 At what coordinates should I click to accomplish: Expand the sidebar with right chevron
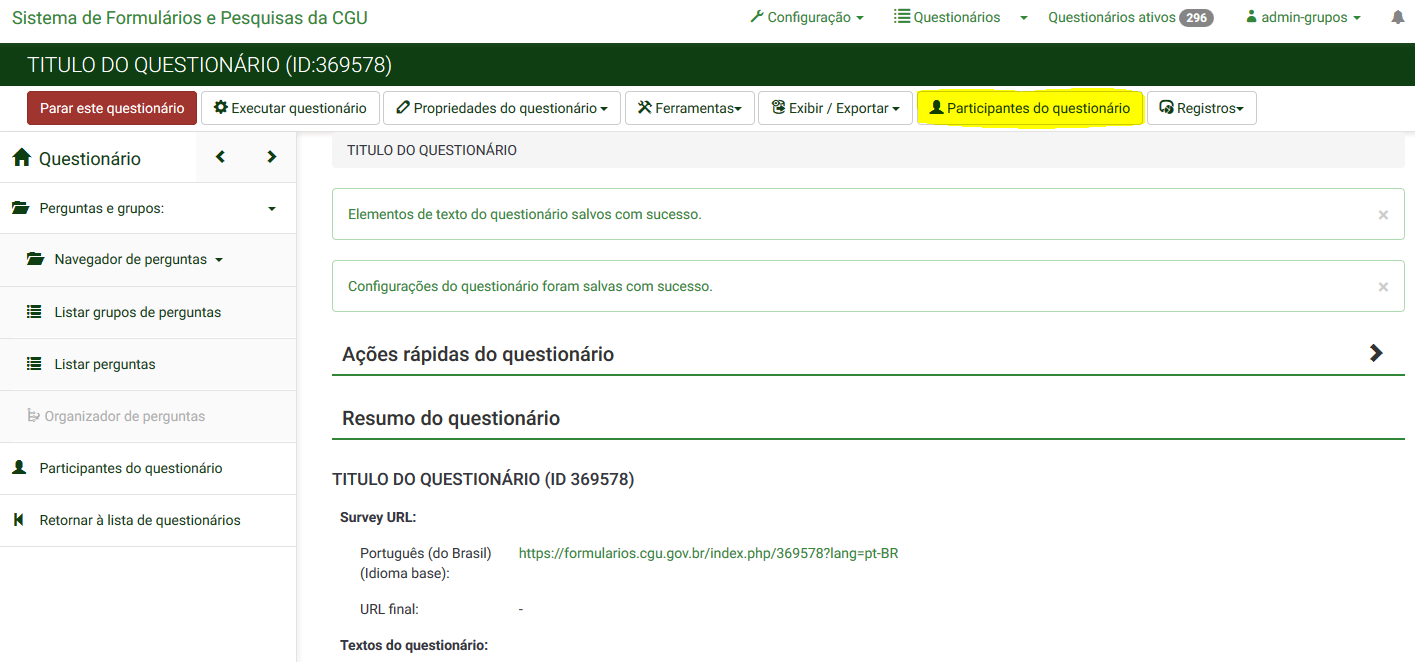(270, 157)
